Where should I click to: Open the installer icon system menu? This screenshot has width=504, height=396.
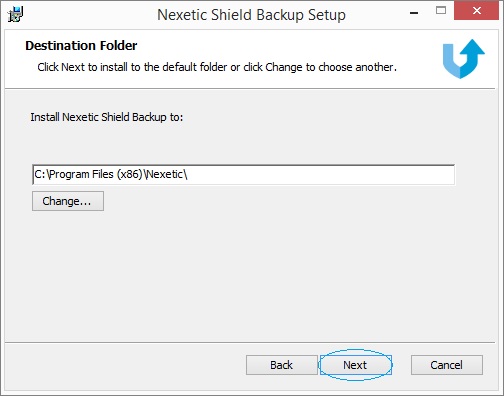pos(15,15)
